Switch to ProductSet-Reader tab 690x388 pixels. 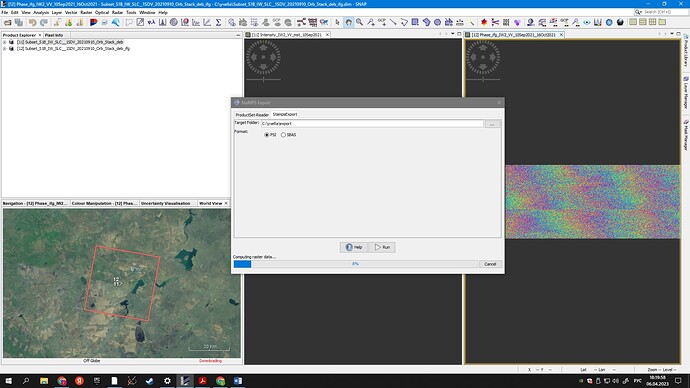coord(252,115)
